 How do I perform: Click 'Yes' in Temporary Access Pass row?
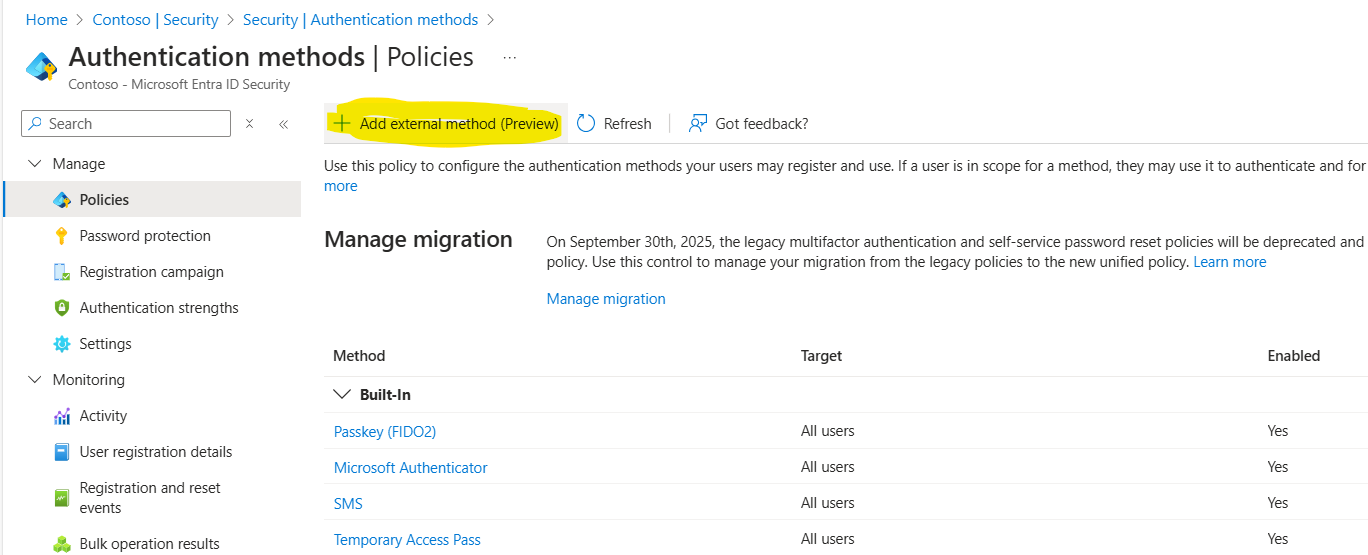[x=1278, y=539]
